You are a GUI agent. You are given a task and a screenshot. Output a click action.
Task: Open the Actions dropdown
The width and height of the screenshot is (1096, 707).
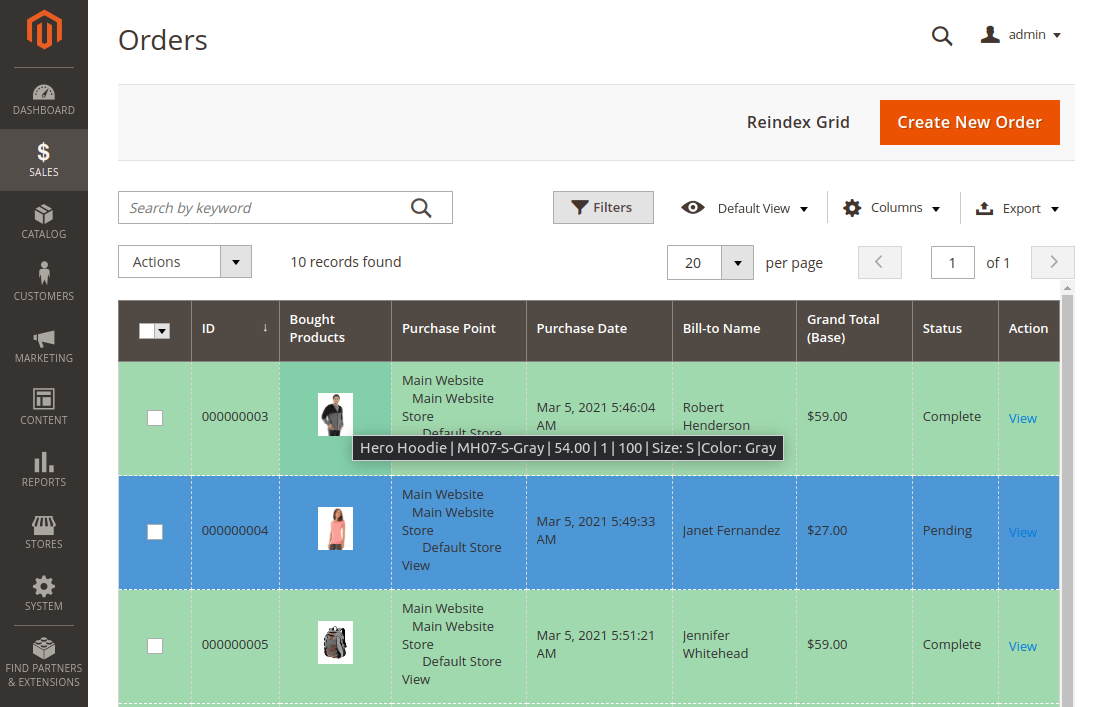tap(184, 261)
